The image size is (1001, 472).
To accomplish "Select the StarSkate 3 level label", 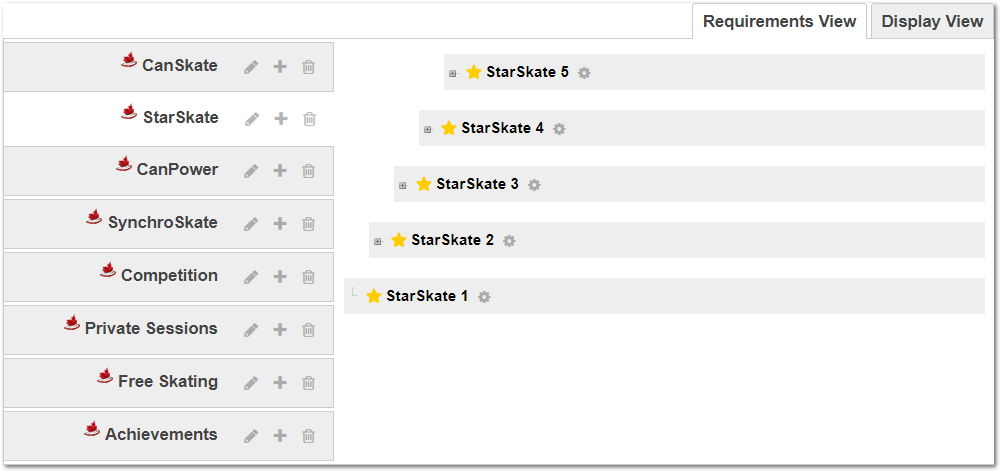I will (477, 184).
